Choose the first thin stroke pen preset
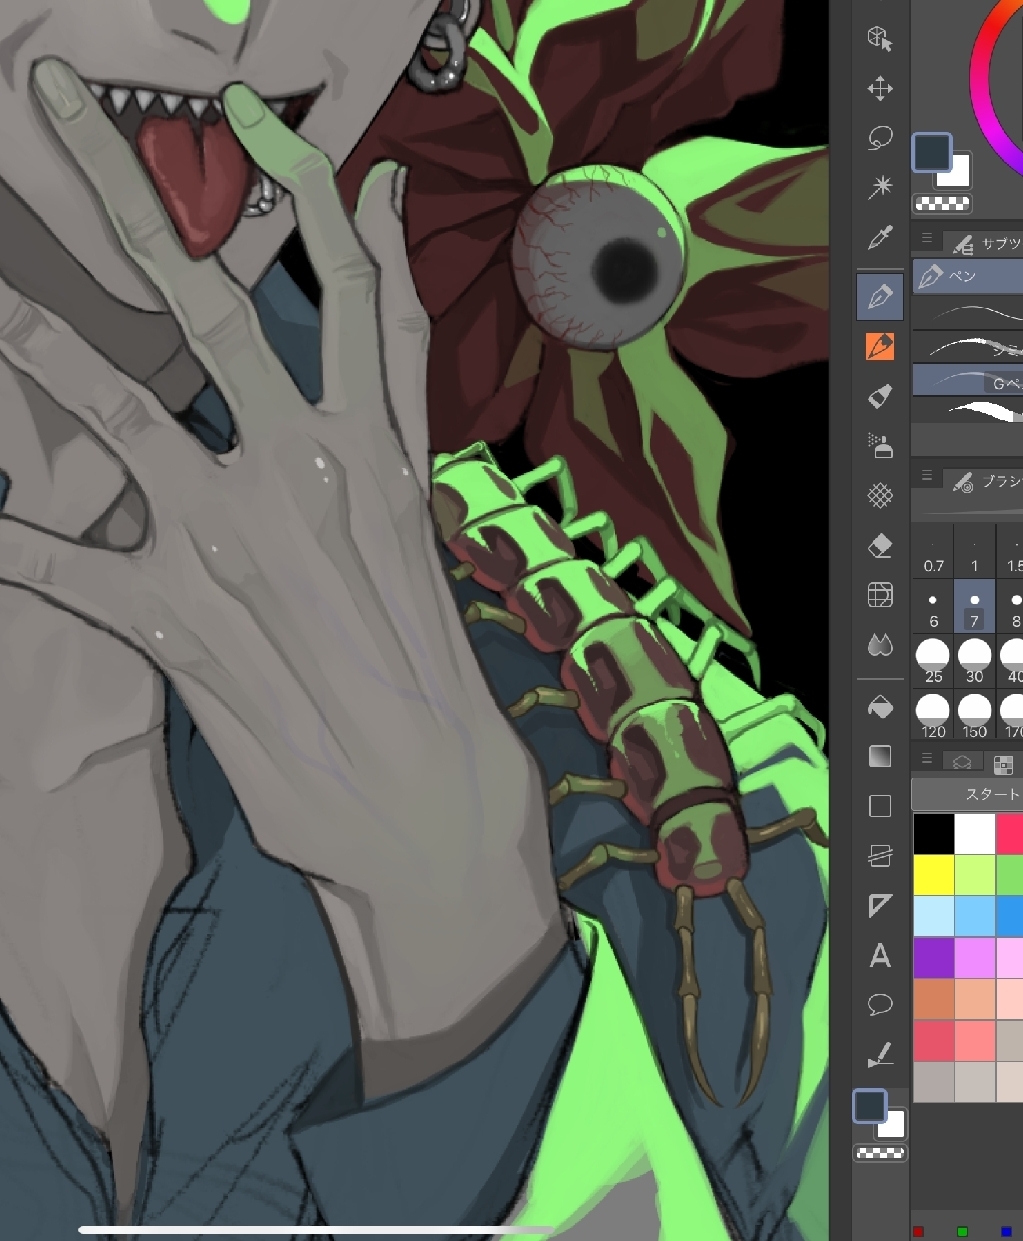 pyautogui.click(x=967, y=313)
